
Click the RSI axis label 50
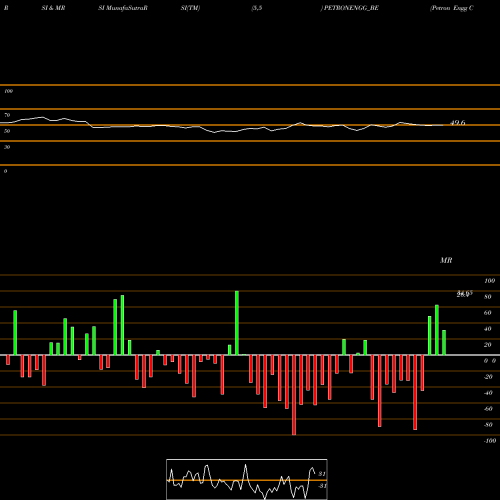click(7, 131)
